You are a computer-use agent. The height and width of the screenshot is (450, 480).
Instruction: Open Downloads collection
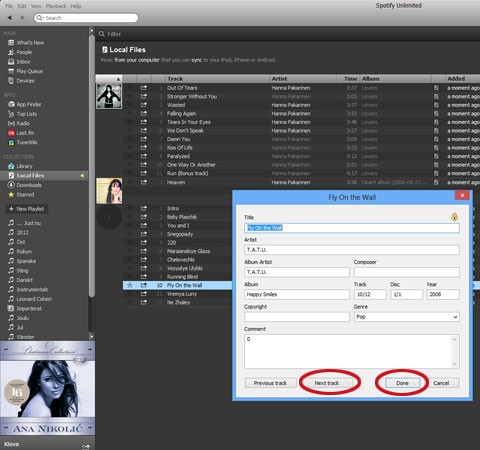point(25,185)
